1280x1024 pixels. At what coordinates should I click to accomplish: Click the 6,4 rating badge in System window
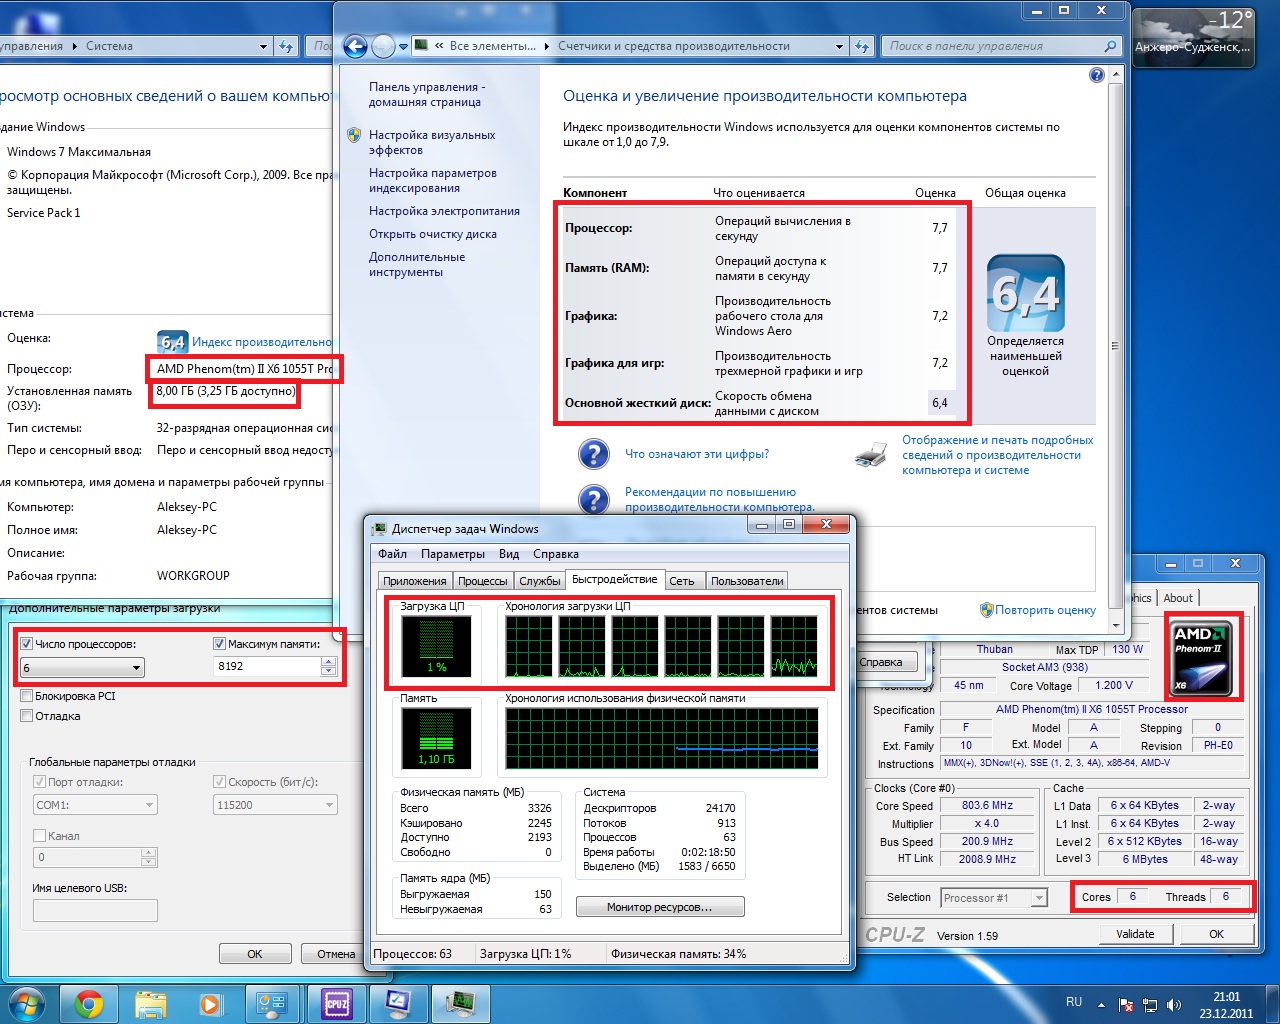pos(172,342)
